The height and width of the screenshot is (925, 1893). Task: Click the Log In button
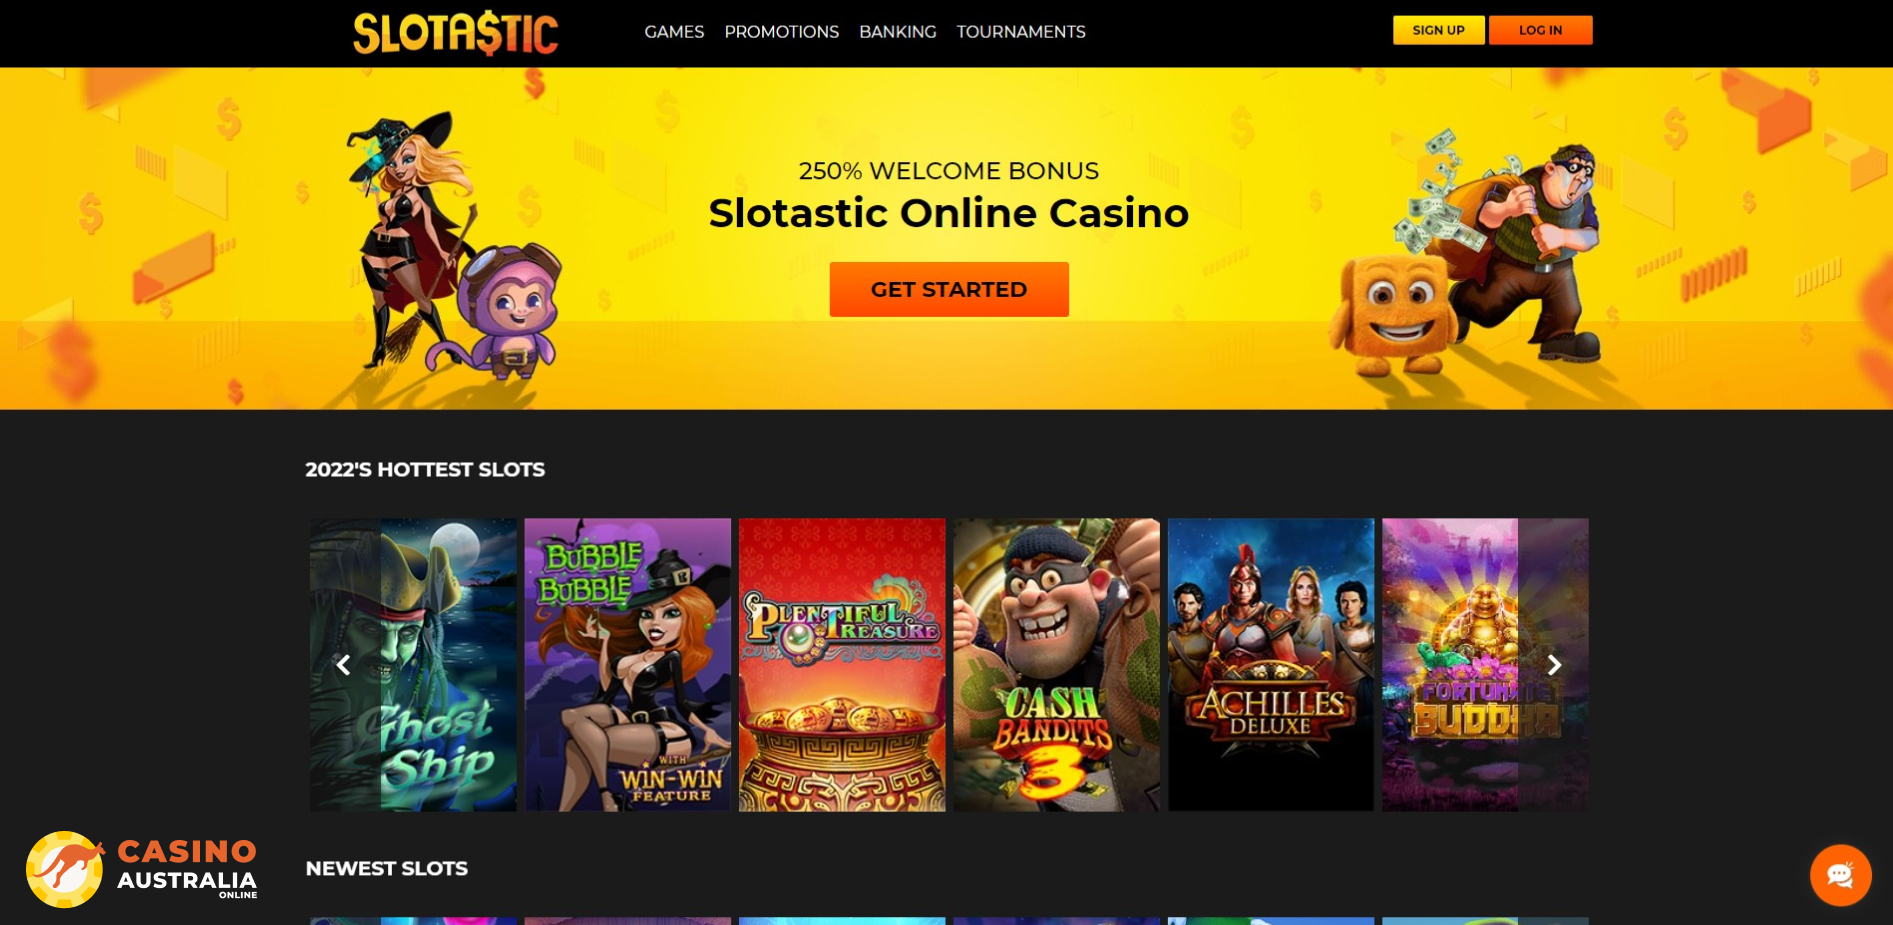click(1540, 30)
